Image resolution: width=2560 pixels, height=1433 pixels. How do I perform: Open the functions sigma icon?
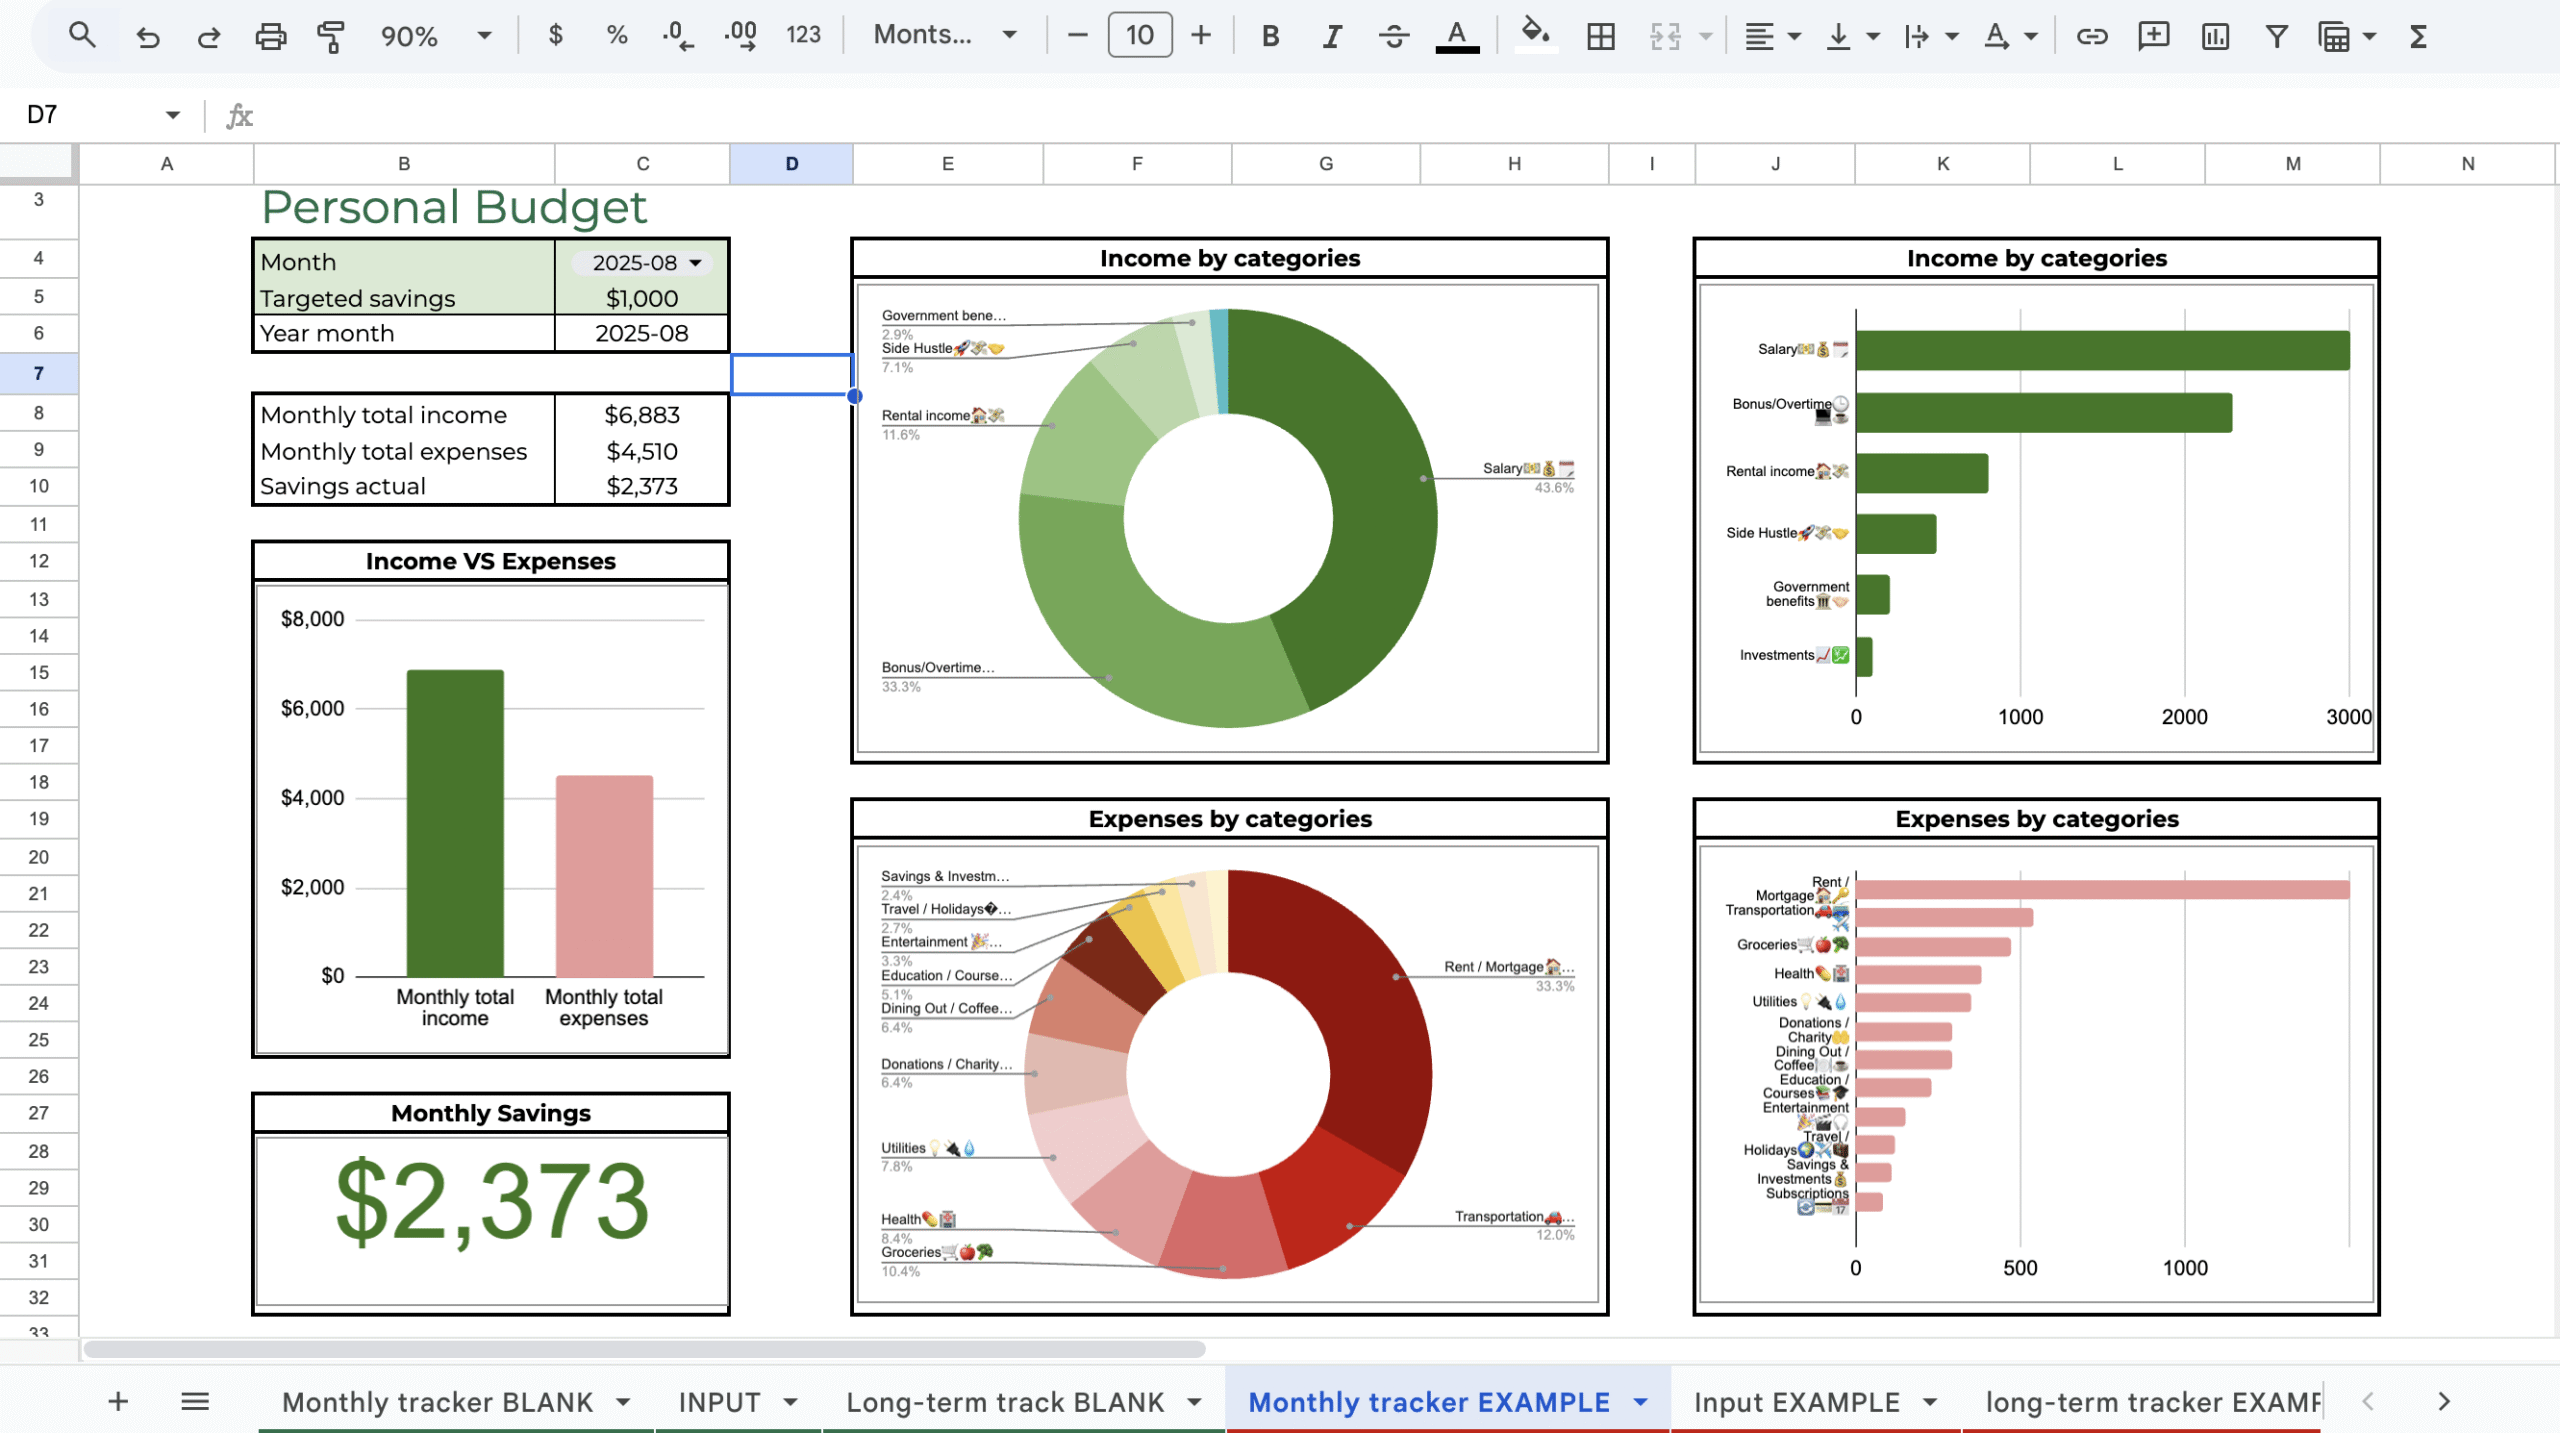tap(2418, 36)
